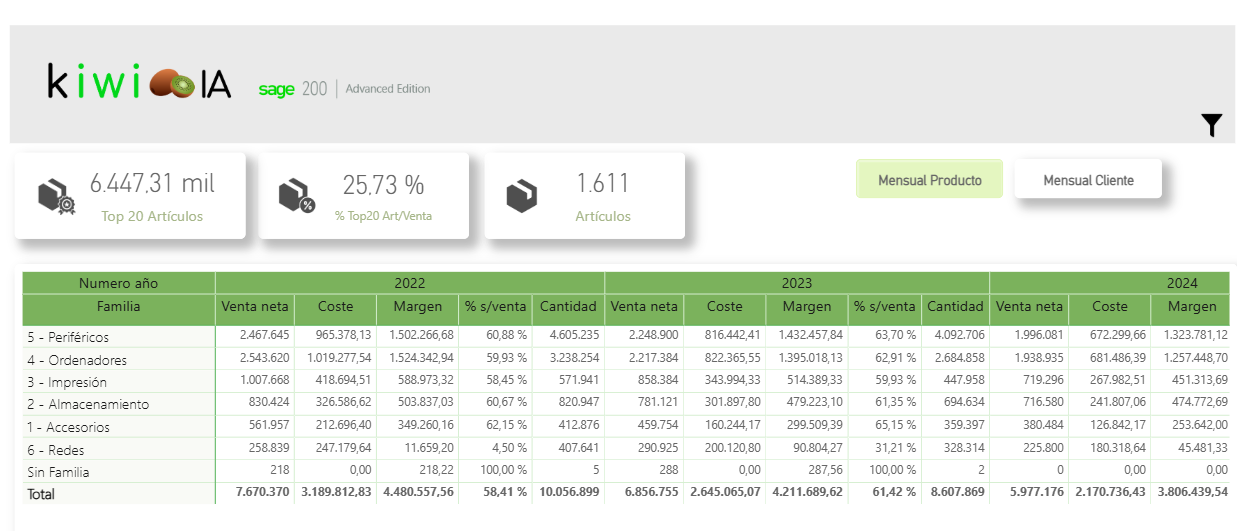The height and width of the screenshot is (531, 1237).
Task: Click the Sage 200 Advanced Edition logo
Action: pos(344,89)
